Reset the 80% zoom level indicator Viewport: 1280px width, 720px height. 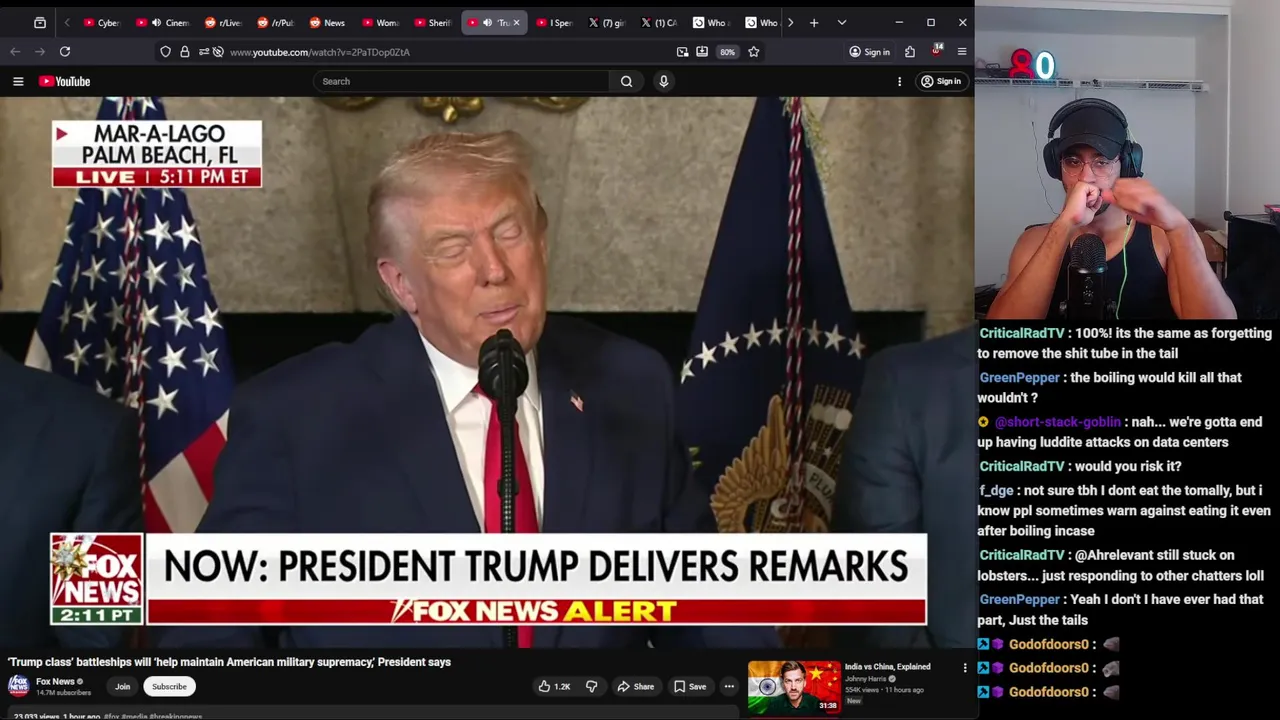click(727, 52)
